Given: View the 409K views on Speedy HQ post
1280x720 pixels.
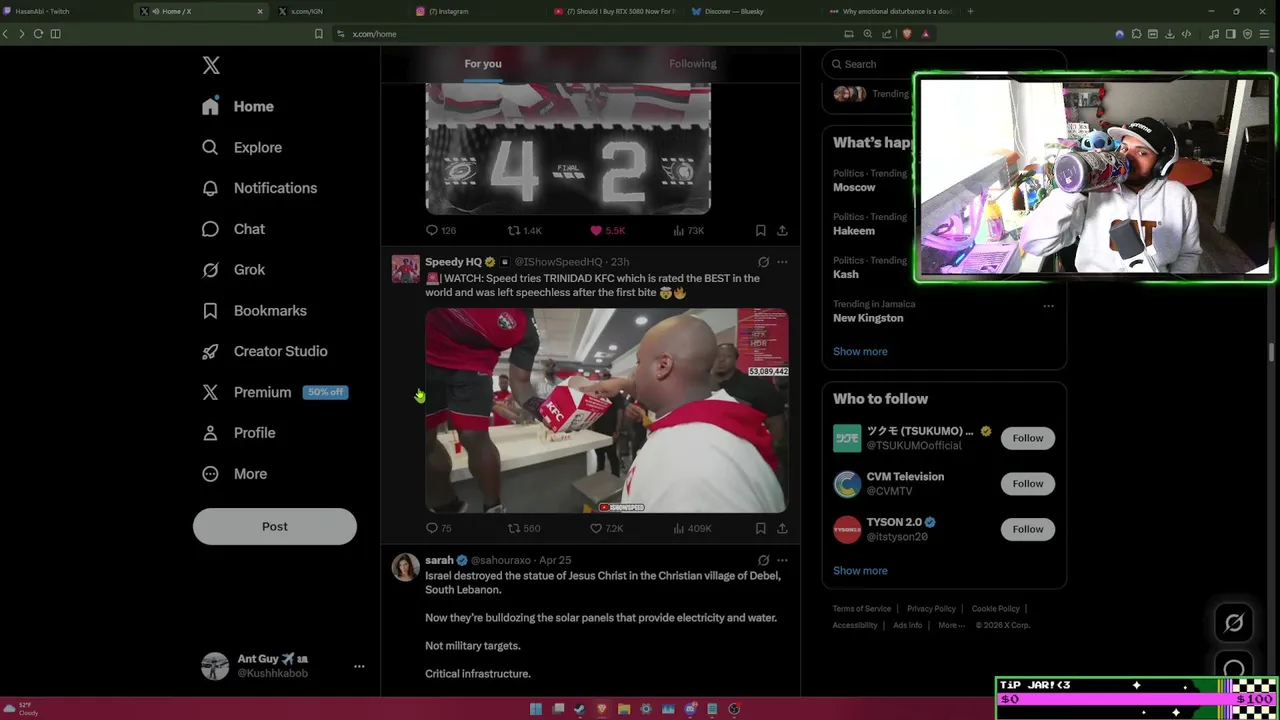Looking at the screenshot, I should (692, 528).
